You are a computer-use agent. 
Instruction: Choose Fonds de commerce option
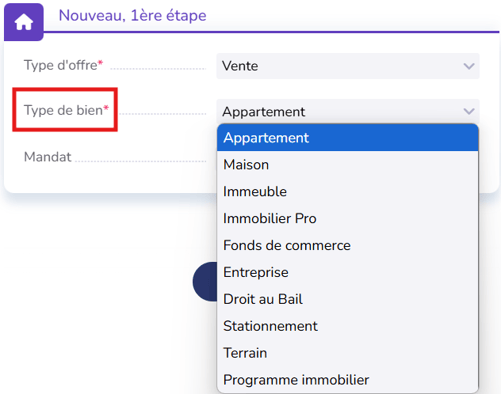point(348,246)
